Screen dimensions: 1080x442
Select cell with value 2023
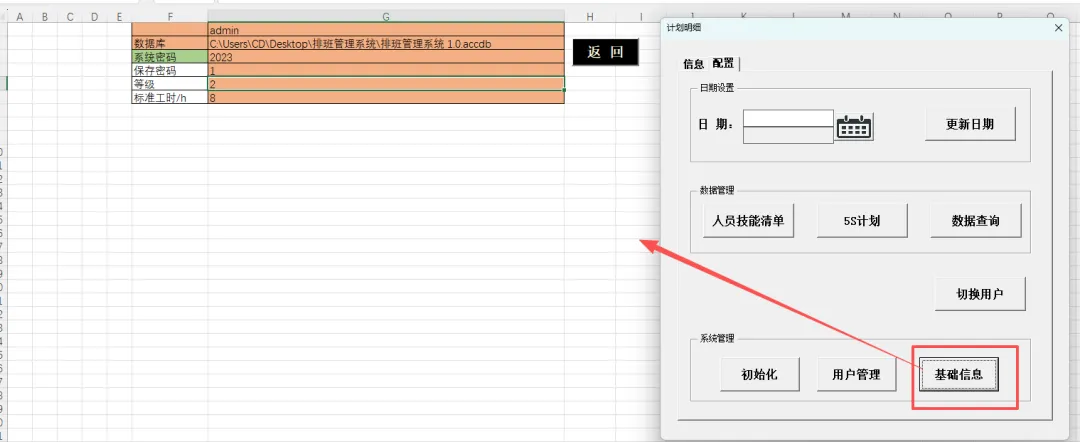pos(386,57)
